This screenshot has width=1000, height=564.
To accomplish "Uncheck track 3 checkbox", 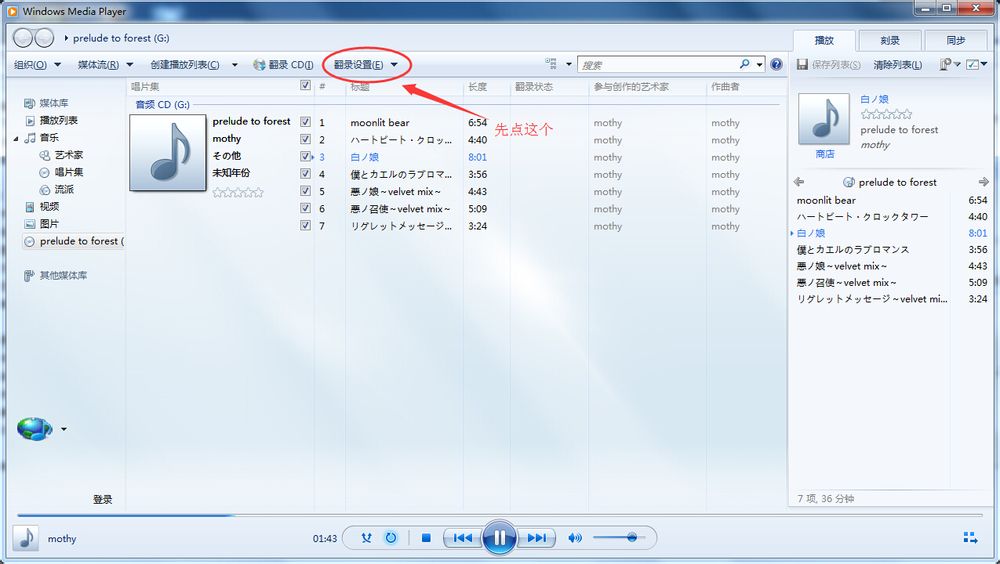I will pos(305,156).
